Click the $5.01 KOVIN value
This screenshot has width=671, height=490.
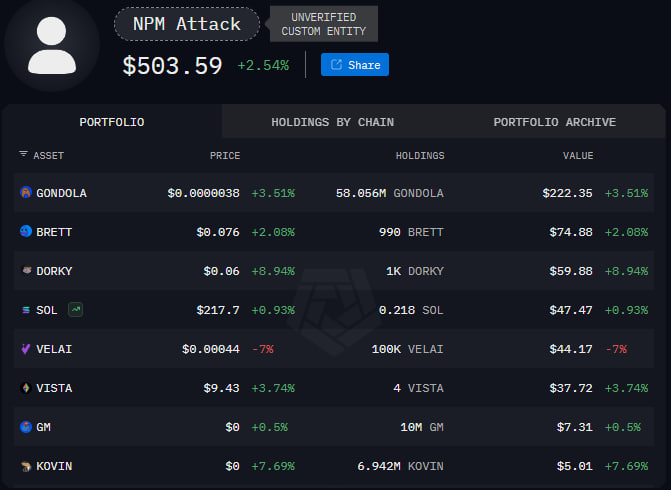tap(574, 466)
